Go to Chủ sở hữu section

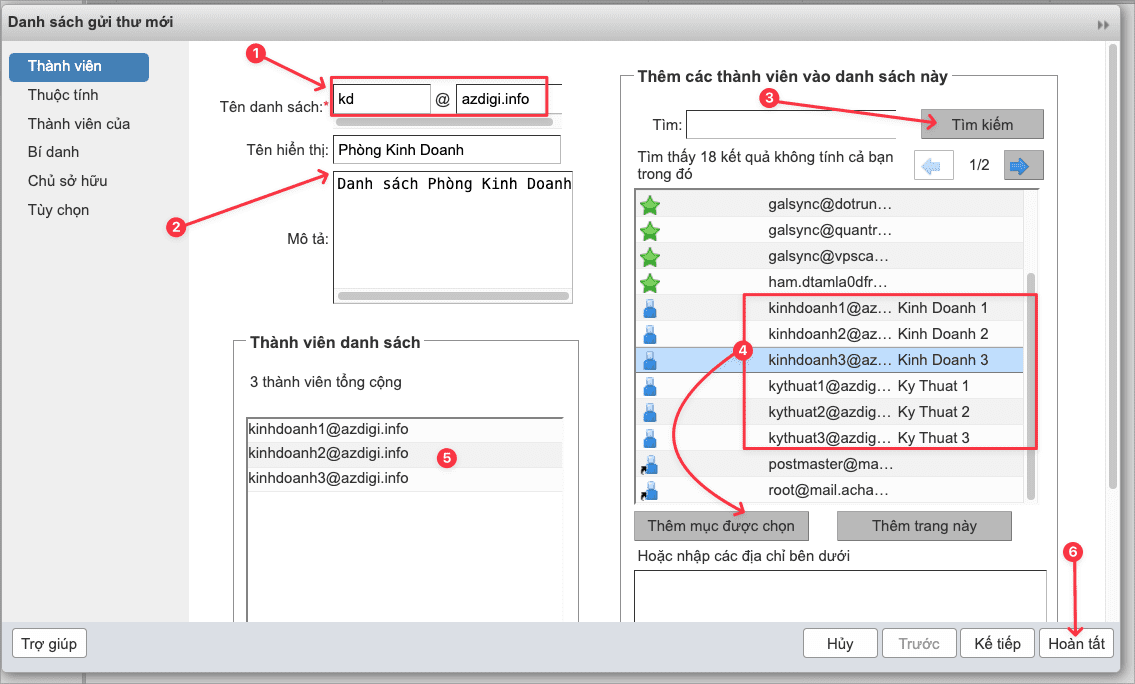click(x=68, y=181)
